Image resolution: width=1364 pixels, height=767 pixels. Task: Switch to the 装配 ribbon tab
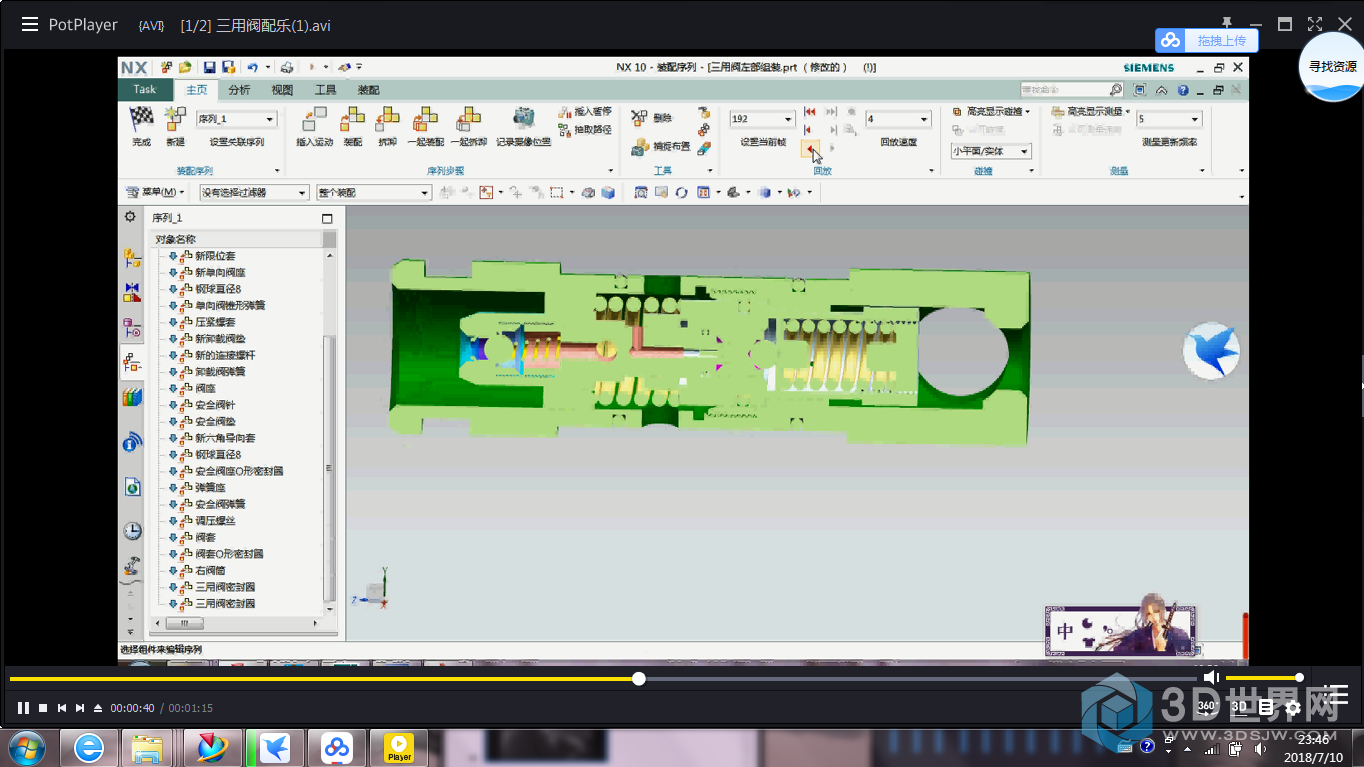369,90
